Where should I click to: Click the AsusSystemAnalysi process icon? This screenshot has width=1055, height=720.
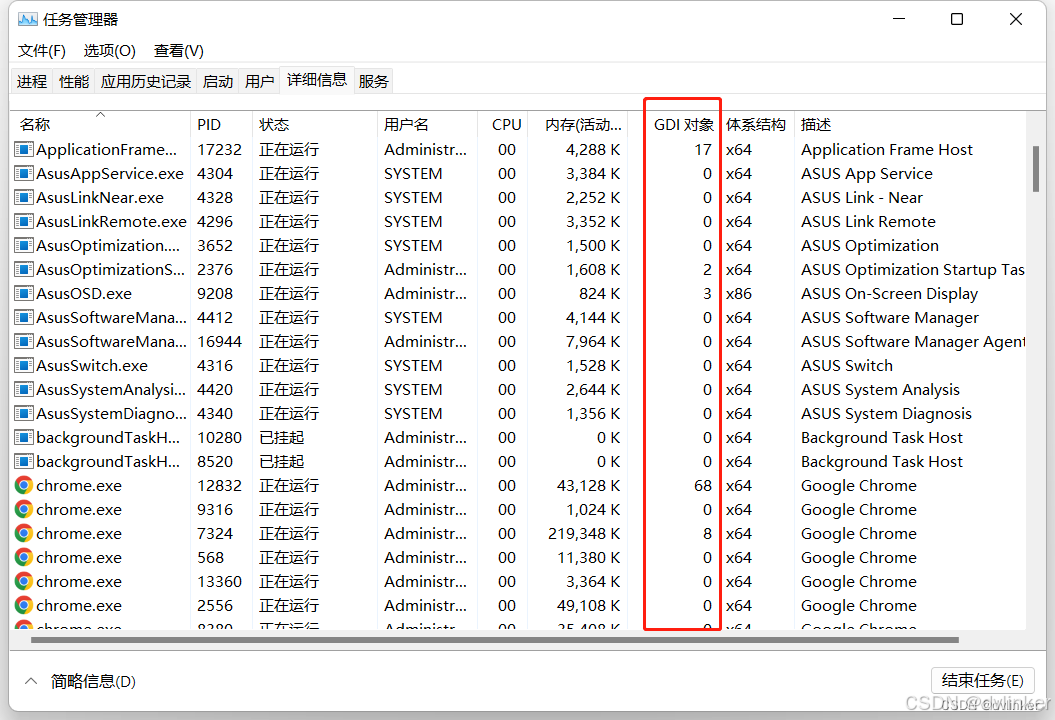(x=24, y=390)
